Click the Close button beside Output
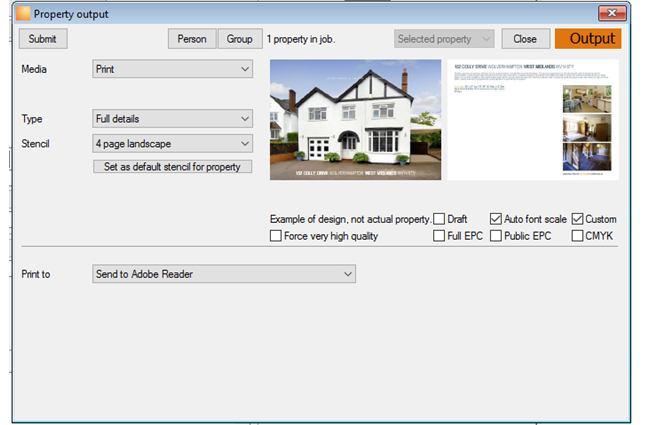648x425 pixels. [525, 39]
